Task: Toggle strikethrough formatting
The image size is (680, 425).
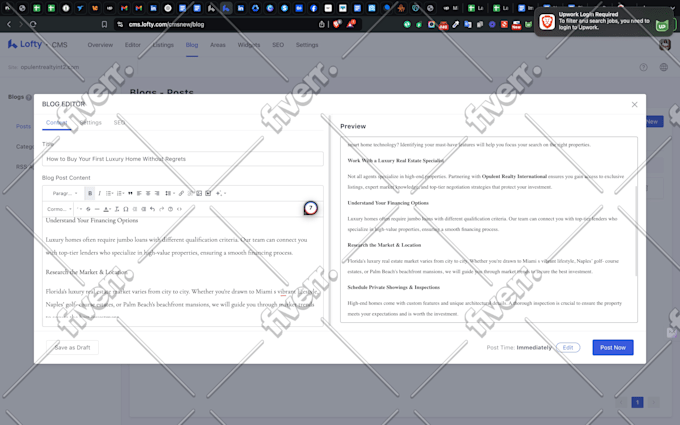Action: [88, 209]
